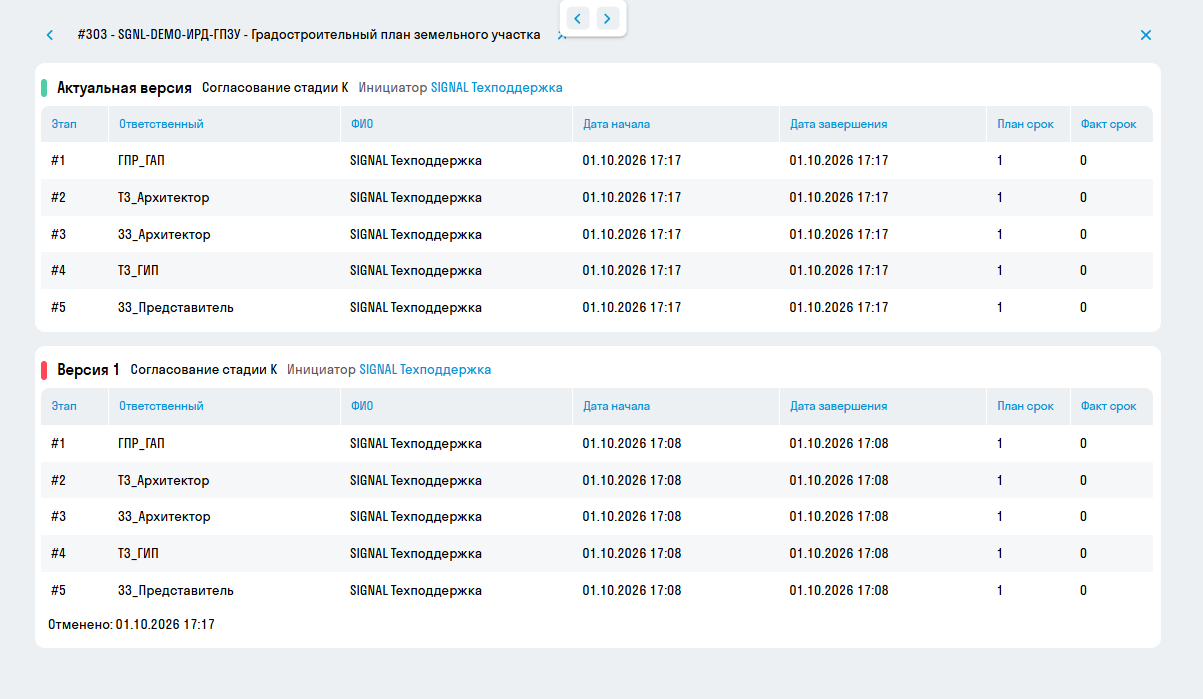This screenshot has width=1203, height=699.
Task: Click Согласование стадии К label in Актуальная версия
Action: tap(275, 88)
